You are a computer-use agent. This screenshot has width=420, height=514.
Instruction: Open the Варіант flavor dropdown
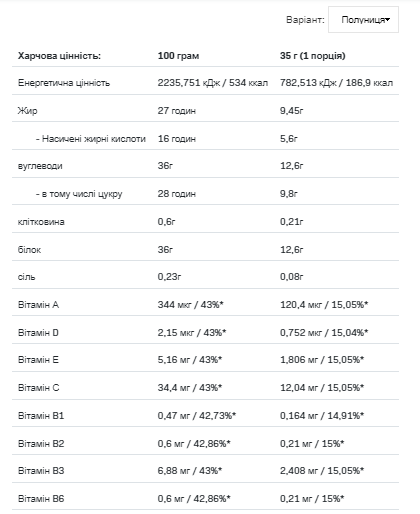363,20
